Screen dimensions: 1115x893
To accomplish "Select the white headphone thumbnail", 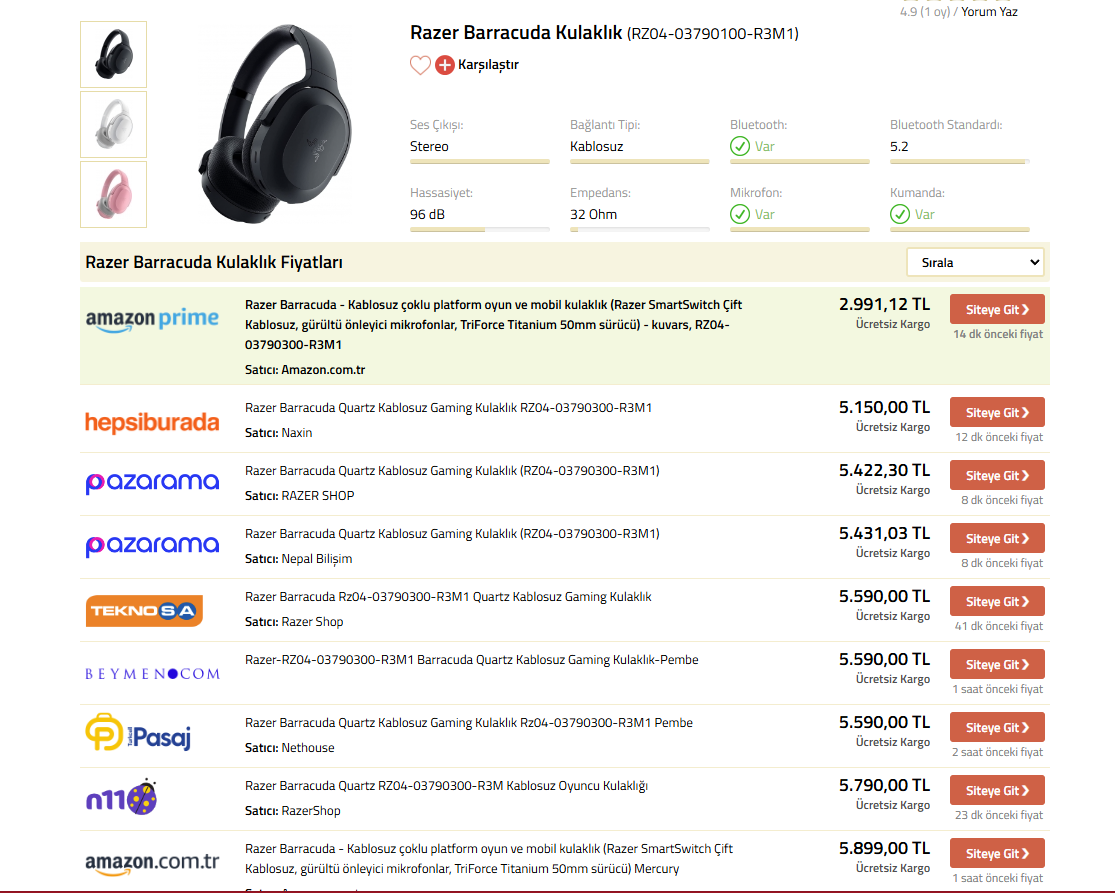I will pos(113,124).
